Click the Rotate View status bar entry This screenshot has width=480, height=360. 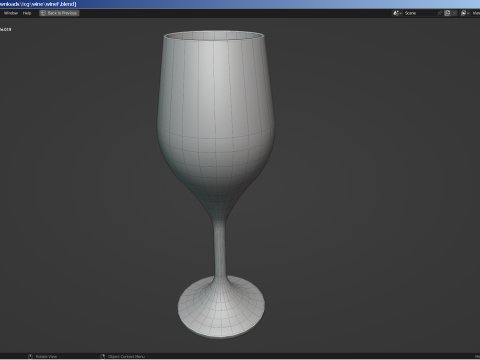click(x=43, y=356)
